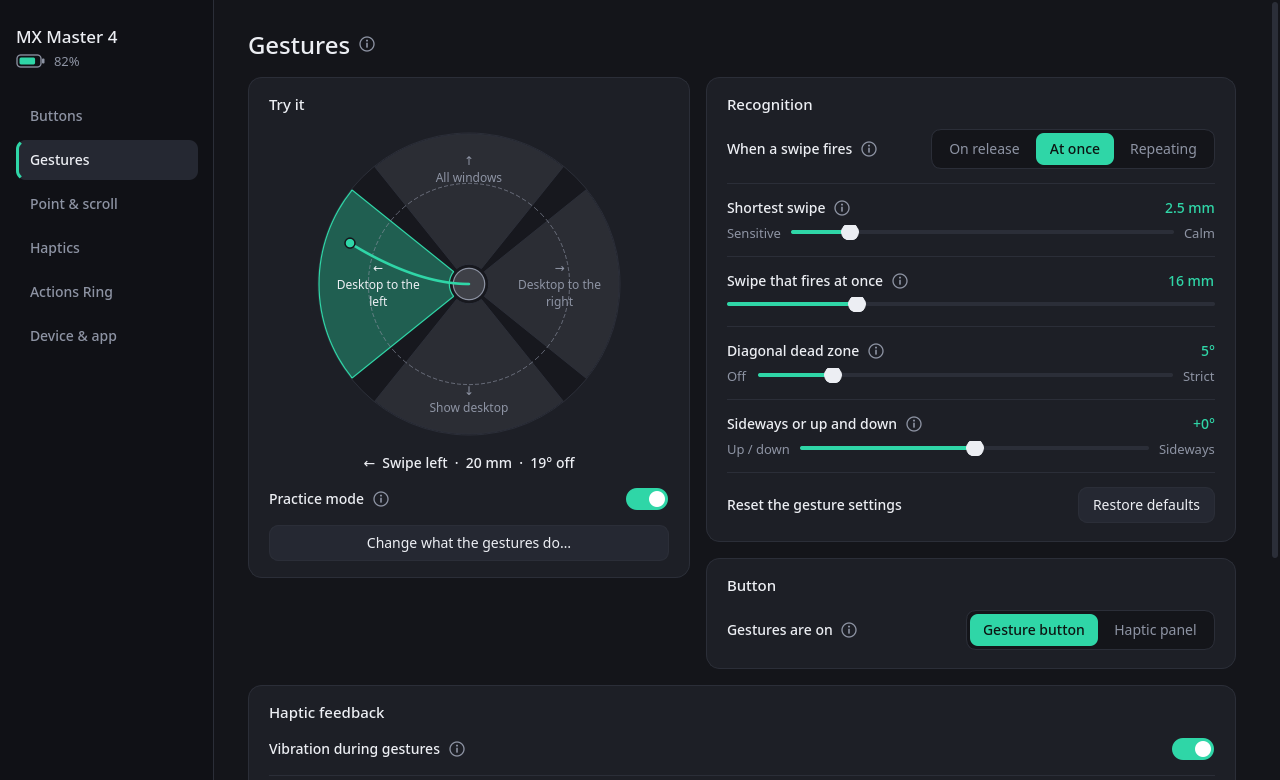Click the MX Master 4 device name

coord(67,37)
